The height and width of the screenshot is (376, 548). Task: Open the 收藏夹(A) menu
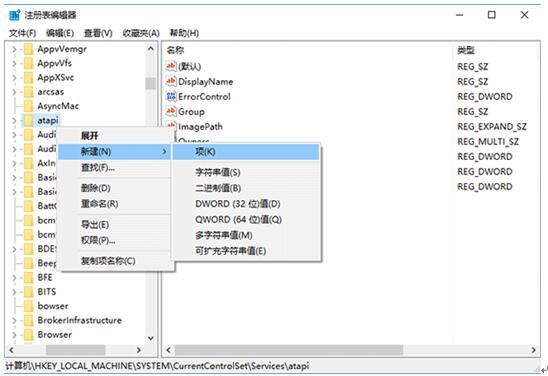(141, 33)
